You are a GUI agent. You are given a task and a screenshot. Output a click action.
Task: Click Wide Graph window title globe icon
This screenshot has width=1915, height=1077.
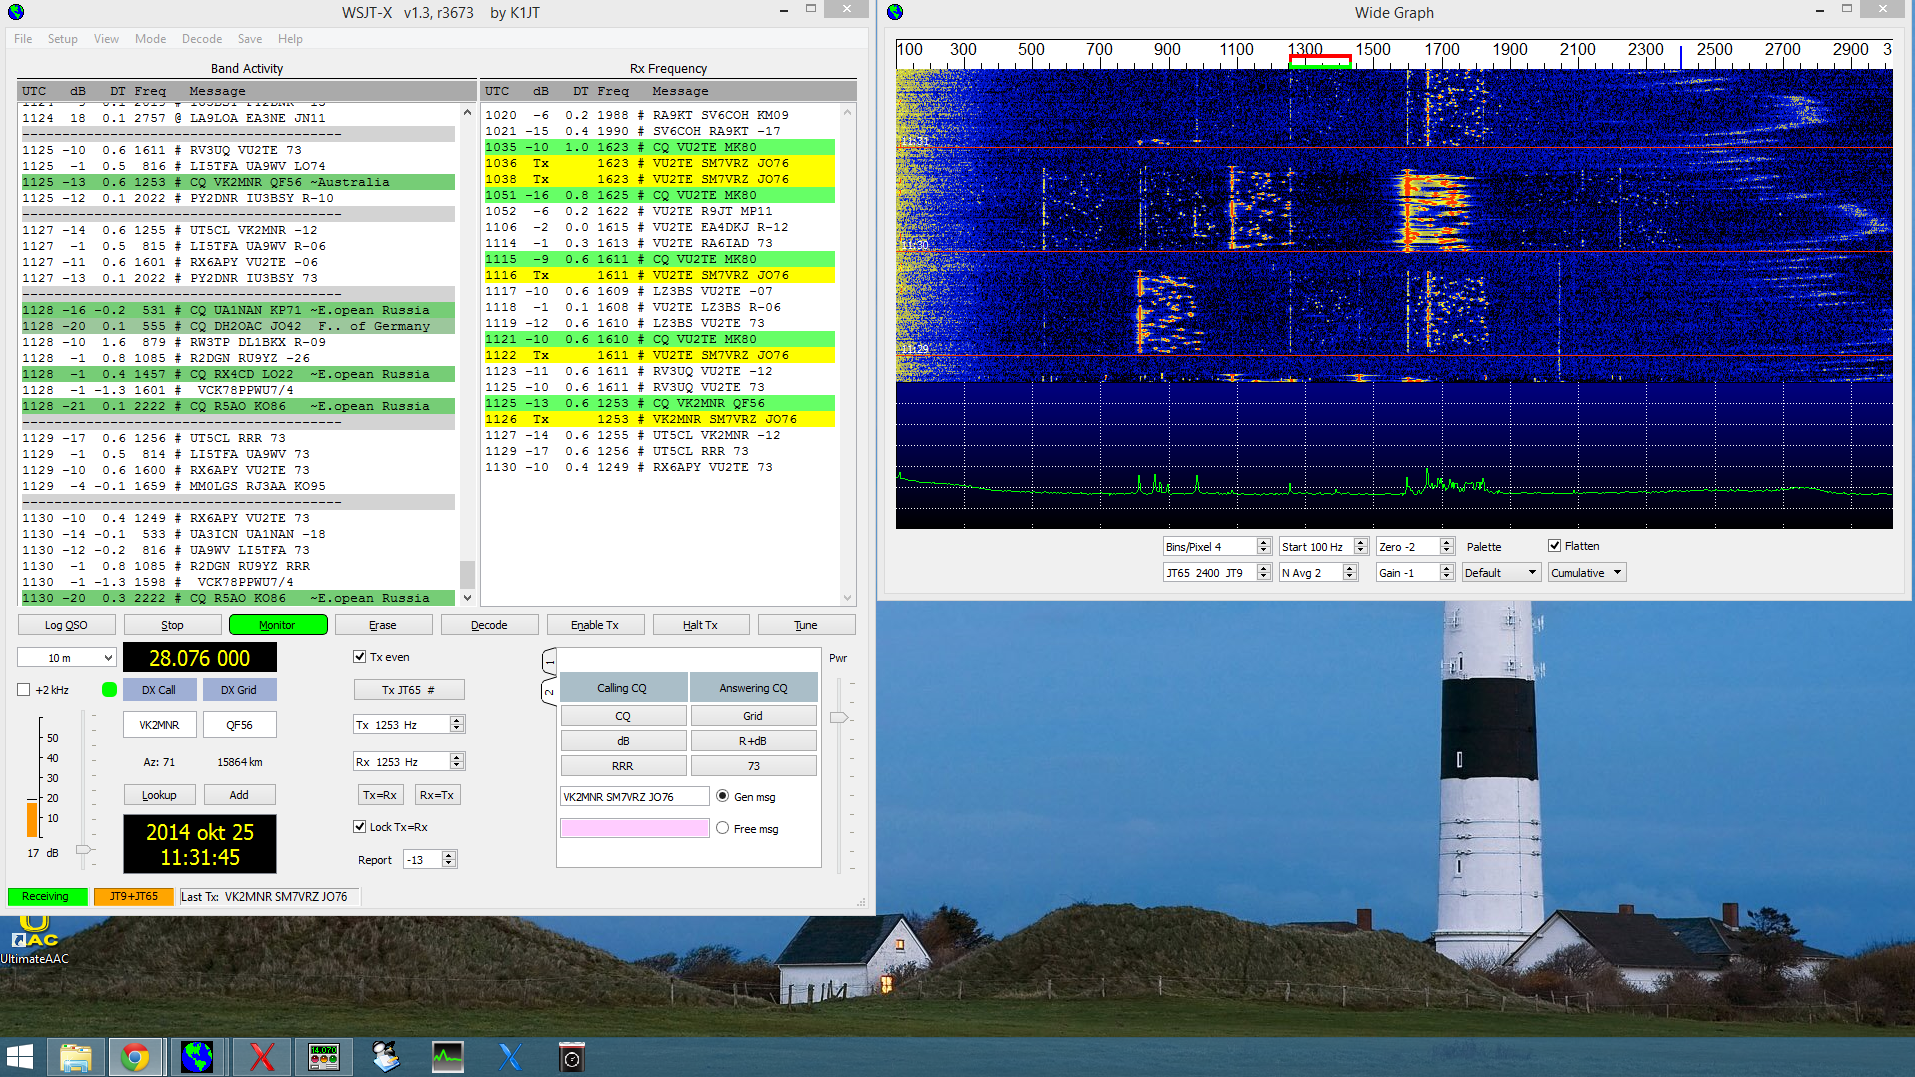coord(895,12)
